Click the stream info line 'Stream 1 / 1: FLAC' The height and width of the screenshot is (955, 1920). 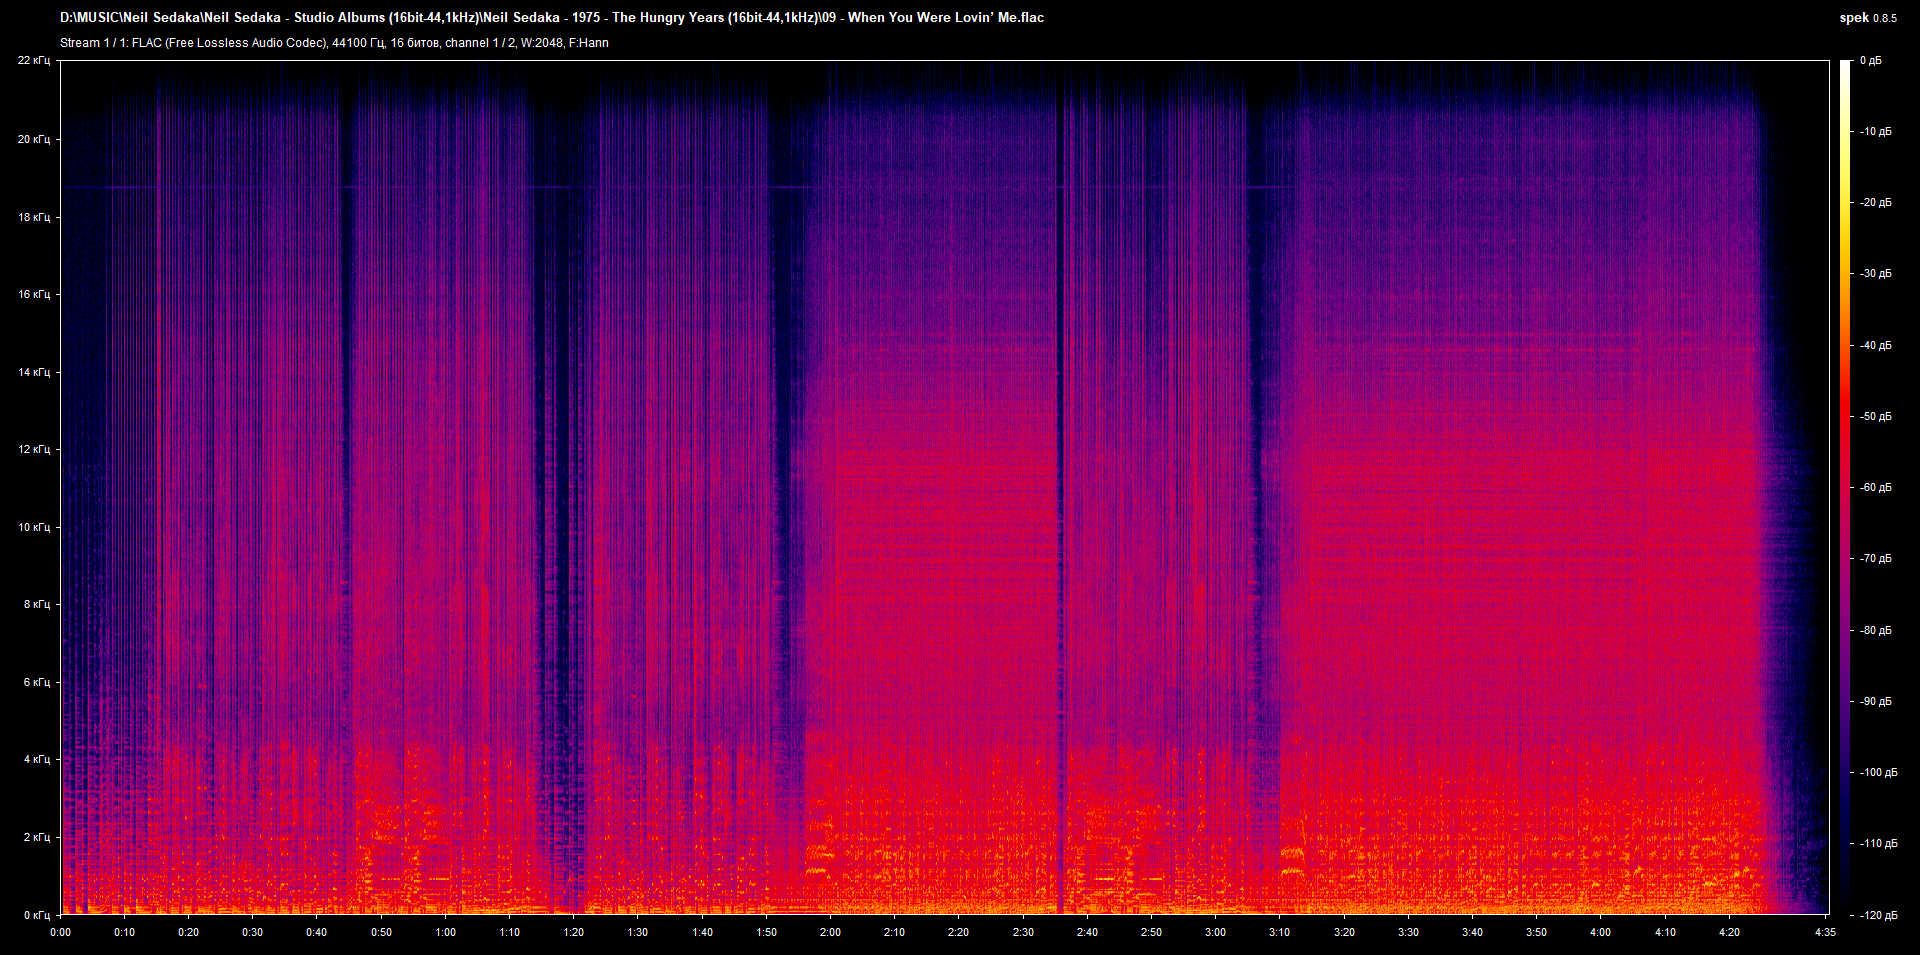pyautogui.click(x=334, y=43)
